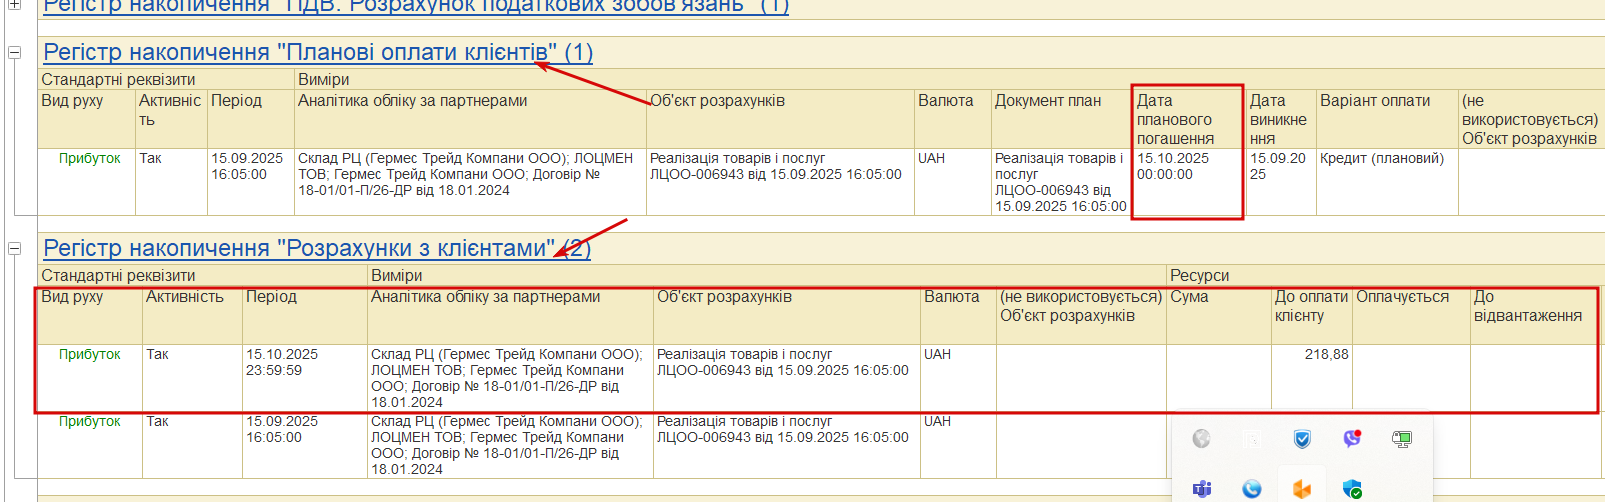
Task: Select "Реалізація товарів і послуг" cell under Документ план
Action: (1062, 182)
